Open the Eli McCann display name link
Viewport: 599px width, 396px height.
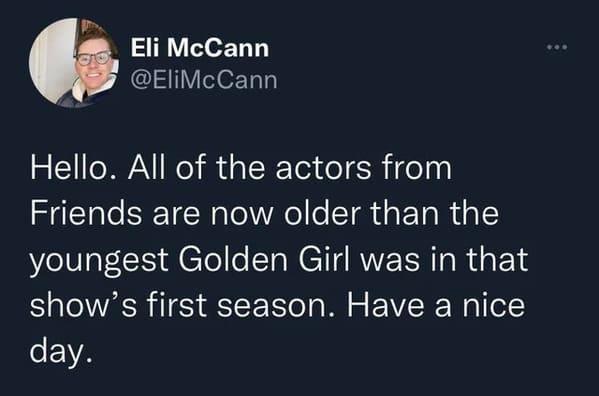point(200,48)
